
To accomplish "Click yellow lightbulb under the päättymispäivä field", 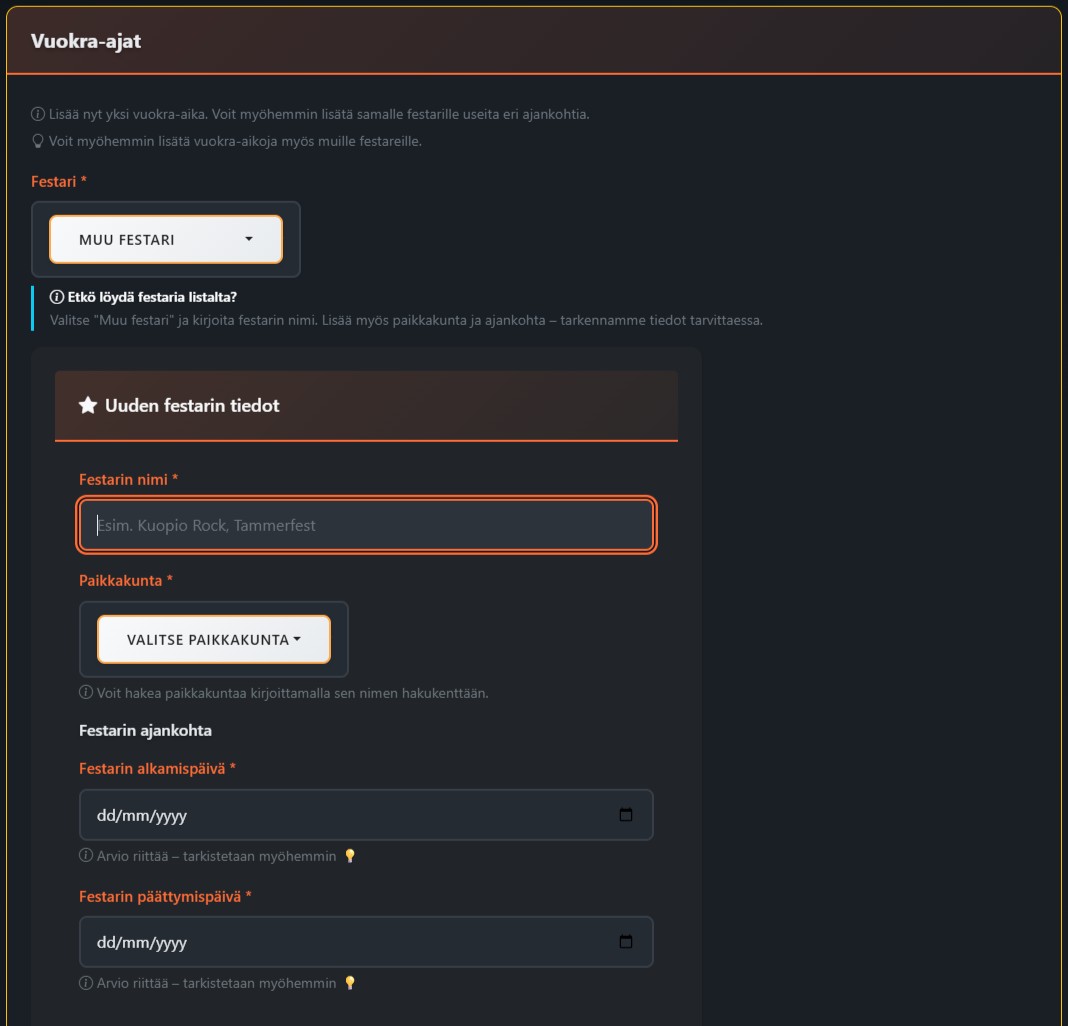I will tap(350, 983).
